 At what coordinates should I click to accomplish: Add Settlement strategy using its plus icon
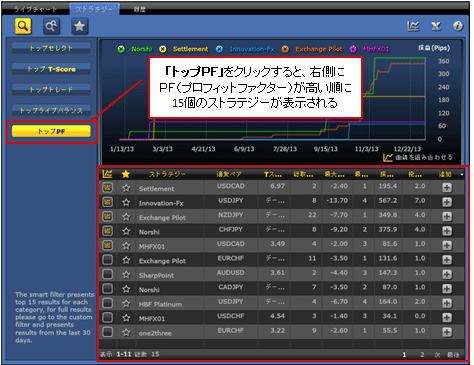tap(447, 188)
